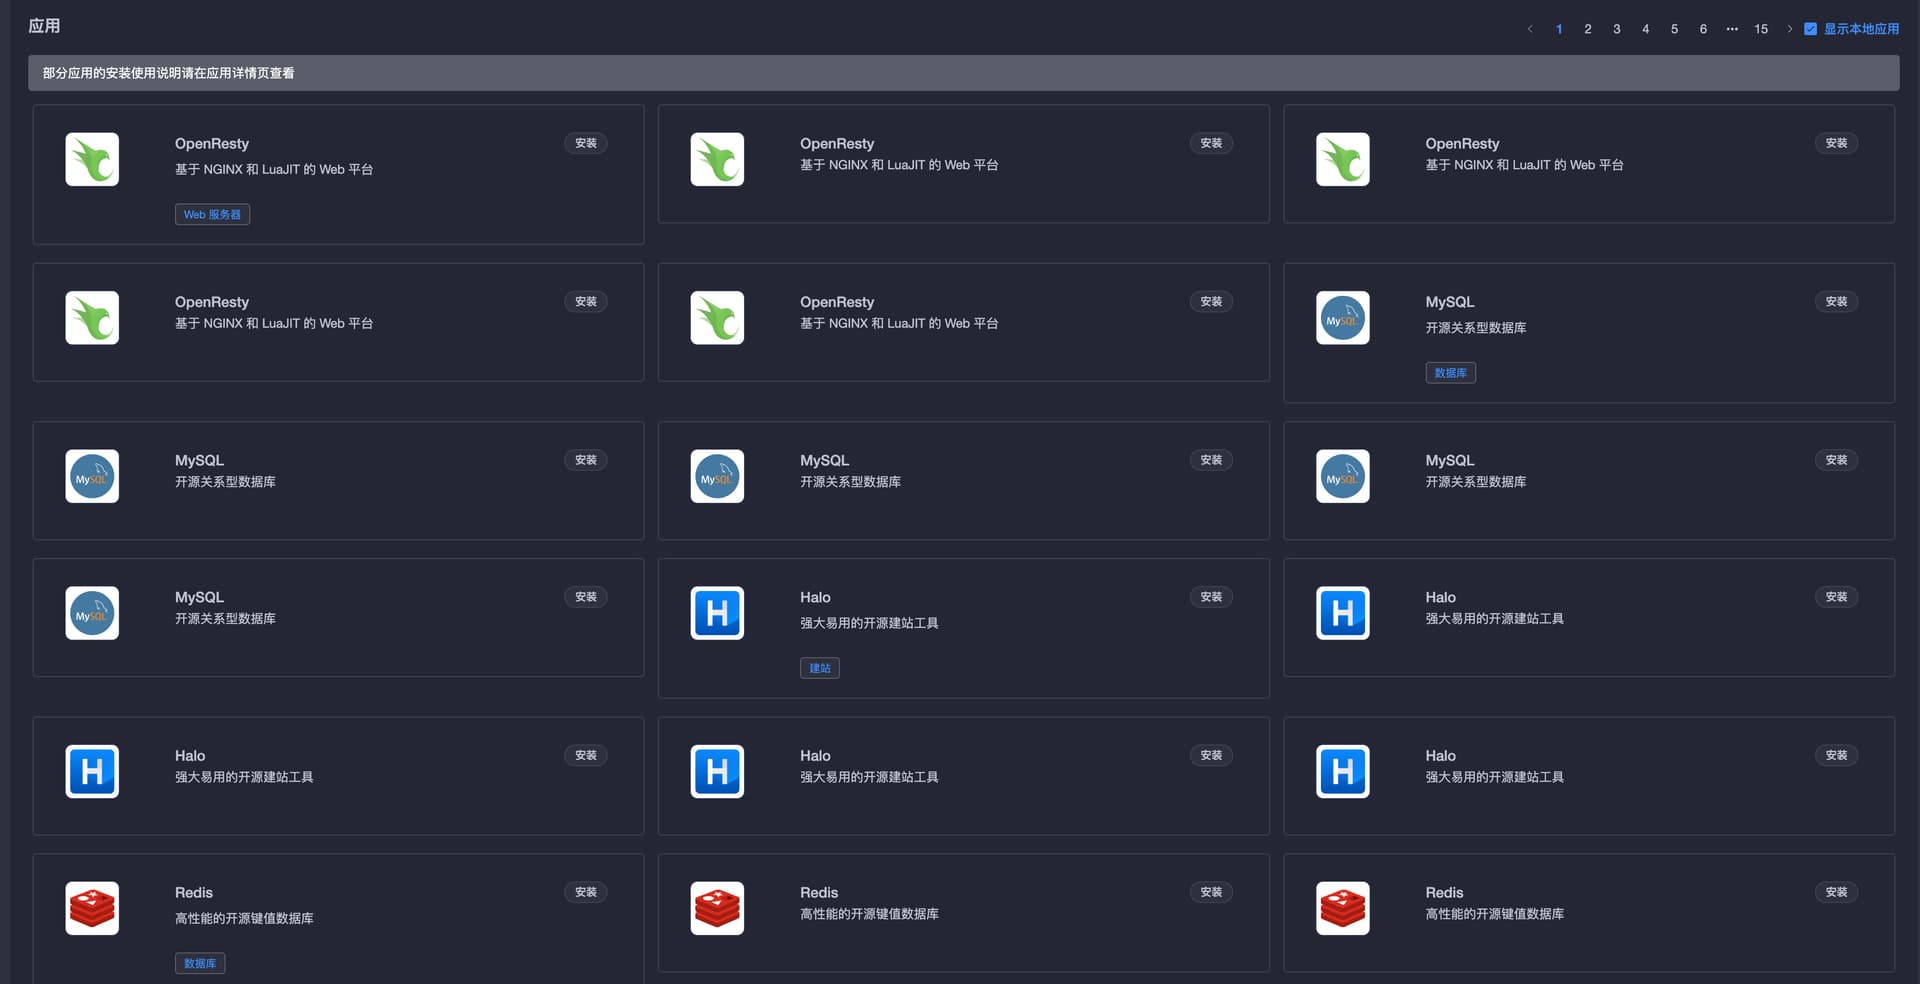This screenshot has width=1920, height=984.
Task: Install MySQL from card tagged 数据库
Action: click(x=1836, y=301)
